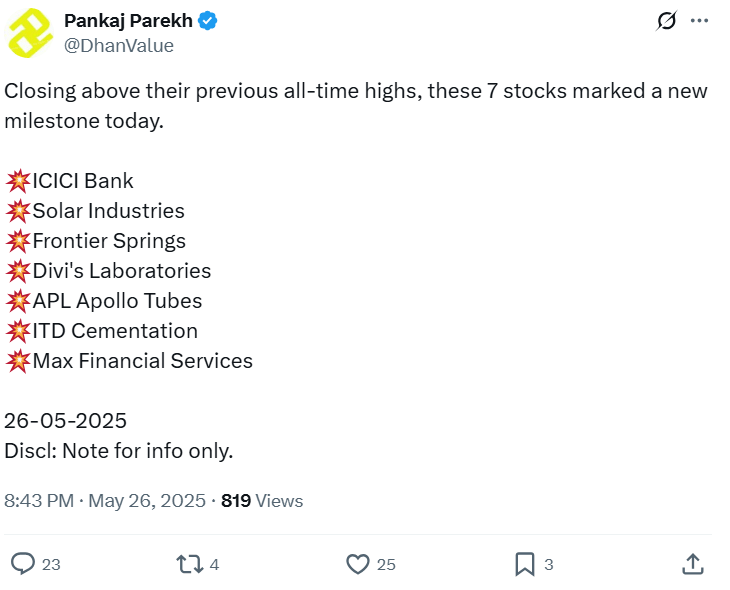
Task: Click the repost arrows icon
Action: pyautogui.click(x=189, y=564)
